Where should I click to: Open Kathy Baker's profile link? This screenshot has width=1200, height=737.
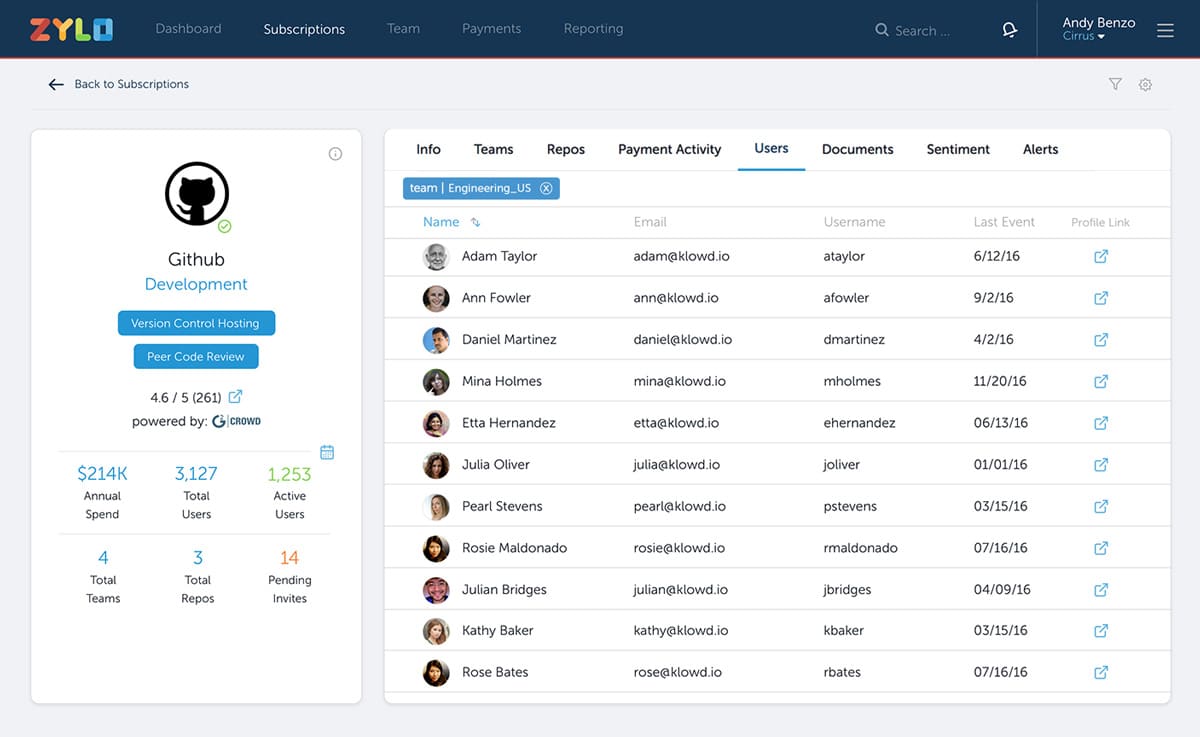coord(1101,631)
